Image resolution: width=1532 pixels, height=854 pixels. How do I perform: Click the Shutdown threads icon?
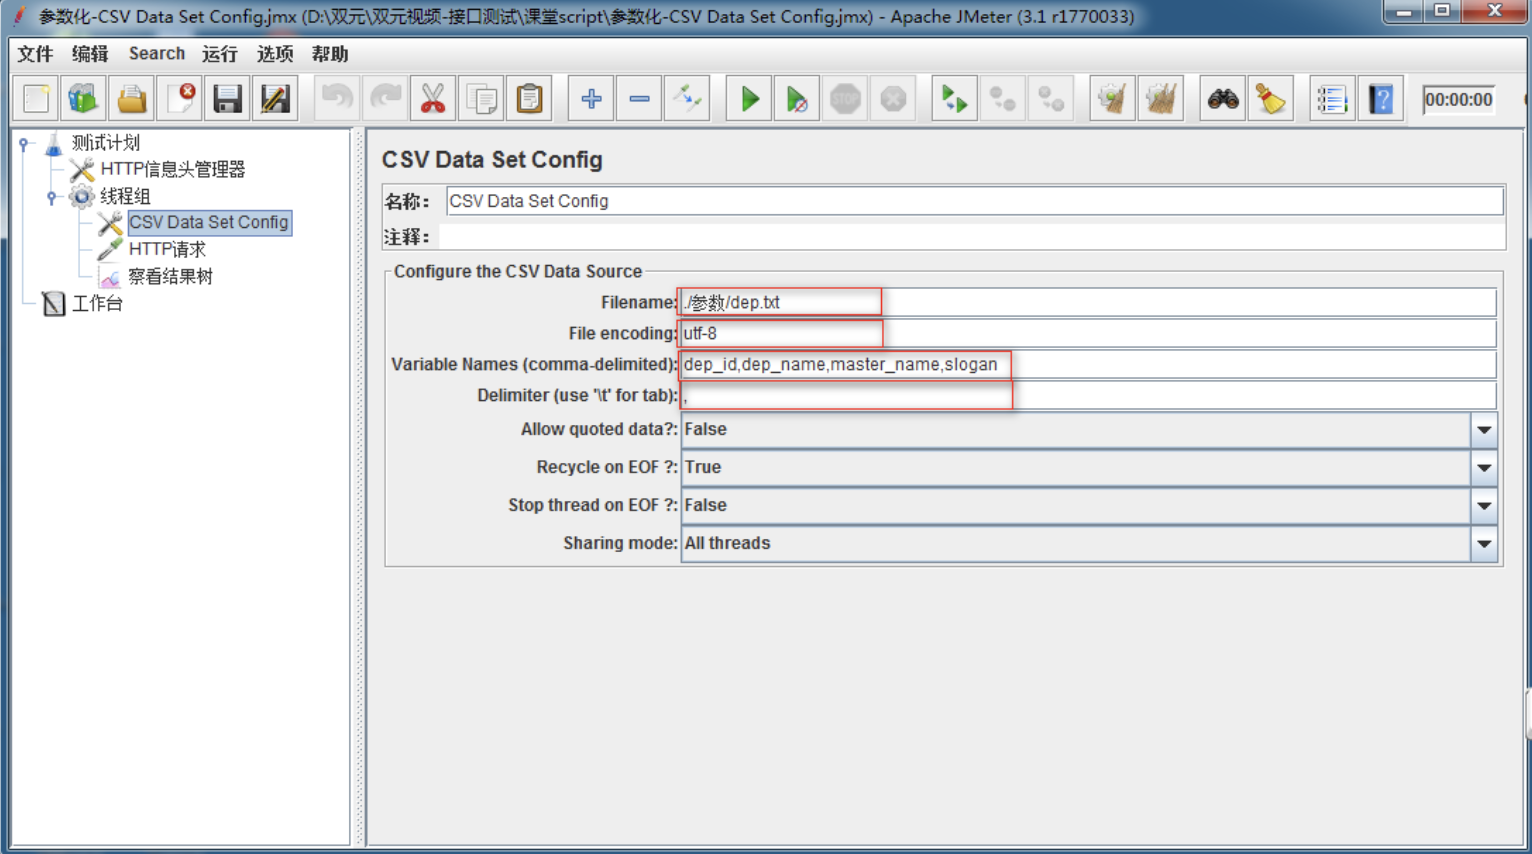(x=893, y=99)
